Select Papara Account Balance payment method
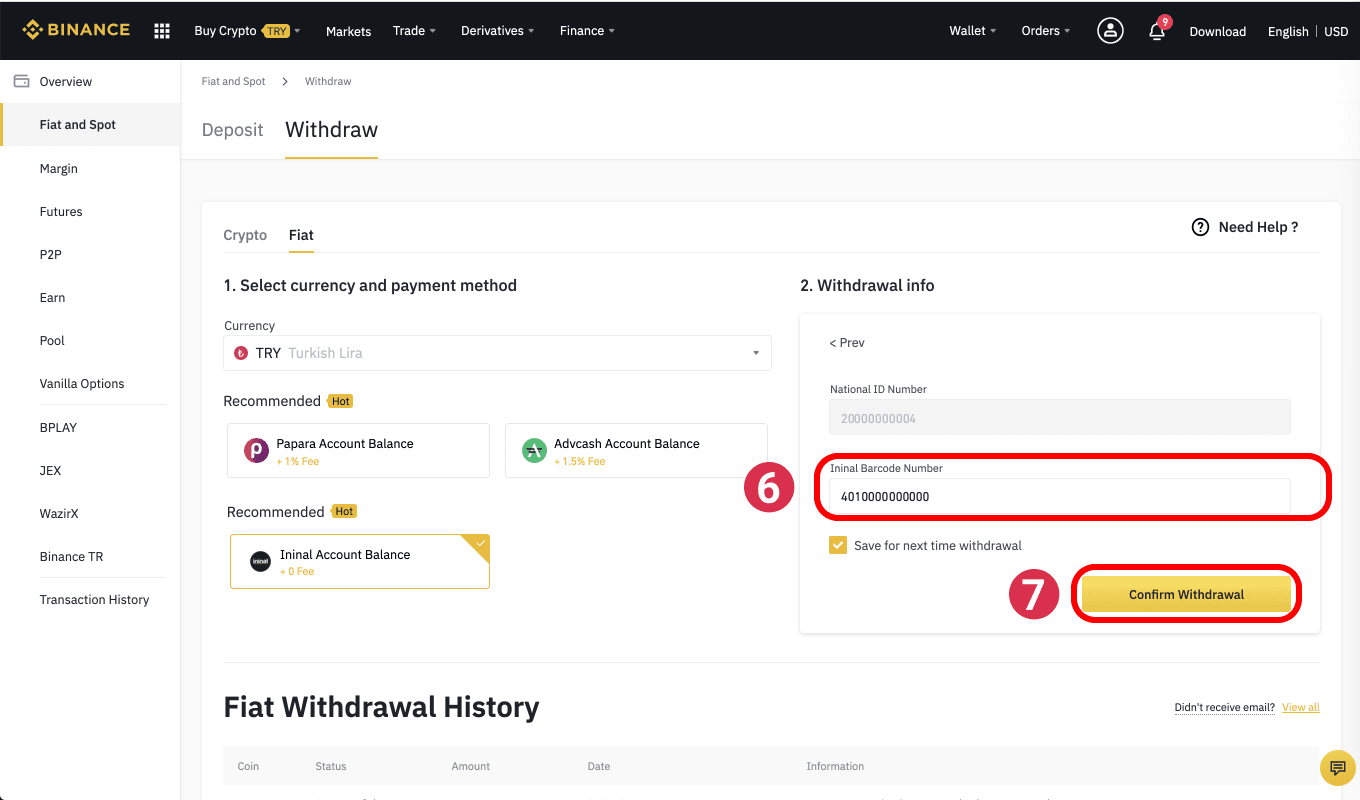This screenshot has height=800, width=1360. coord(358,451)
